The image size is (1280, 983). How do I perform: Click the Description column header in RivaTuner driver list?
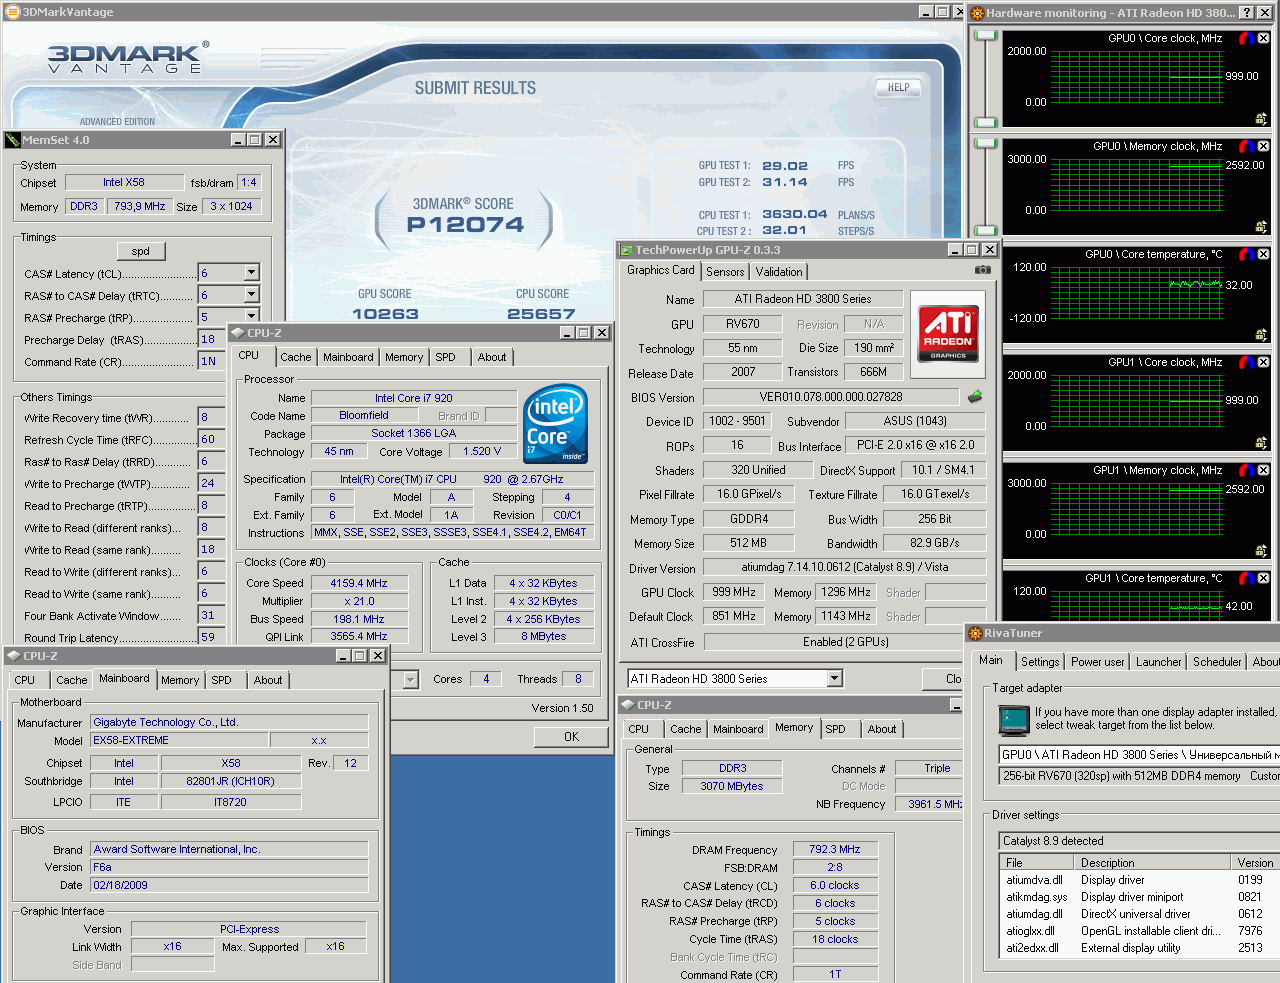tap(1153, 863)
